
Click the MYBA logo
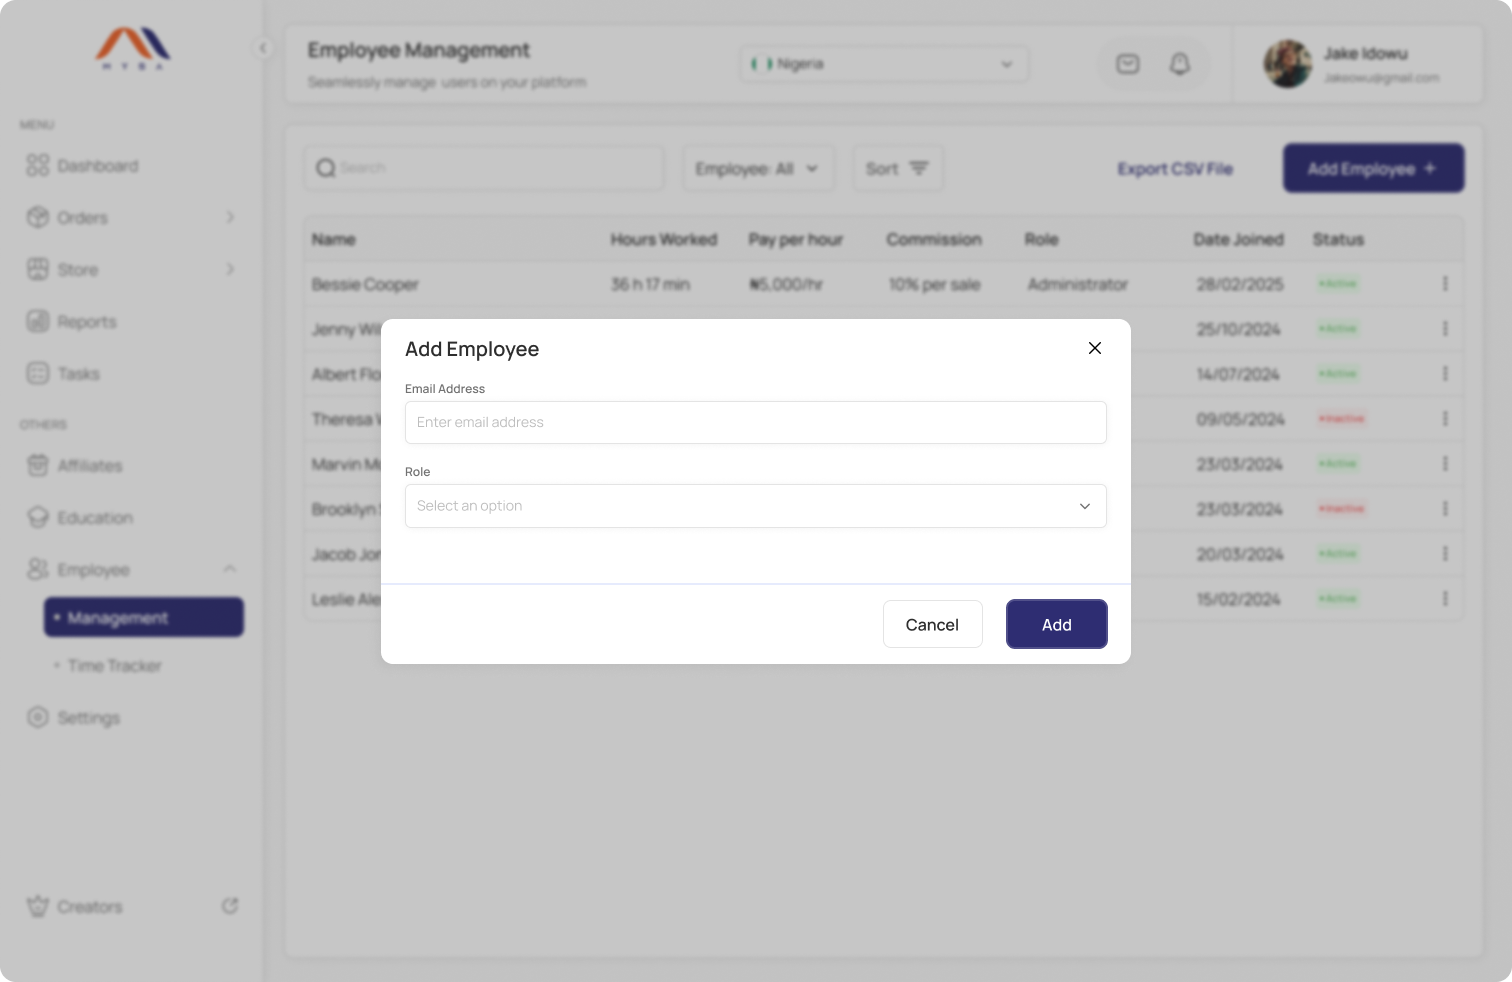pos(133,48)
